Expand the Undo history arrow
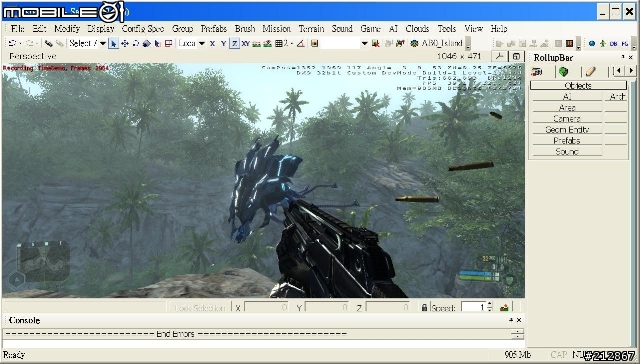This screenshot has height=364, width=640. coord(20,44)
